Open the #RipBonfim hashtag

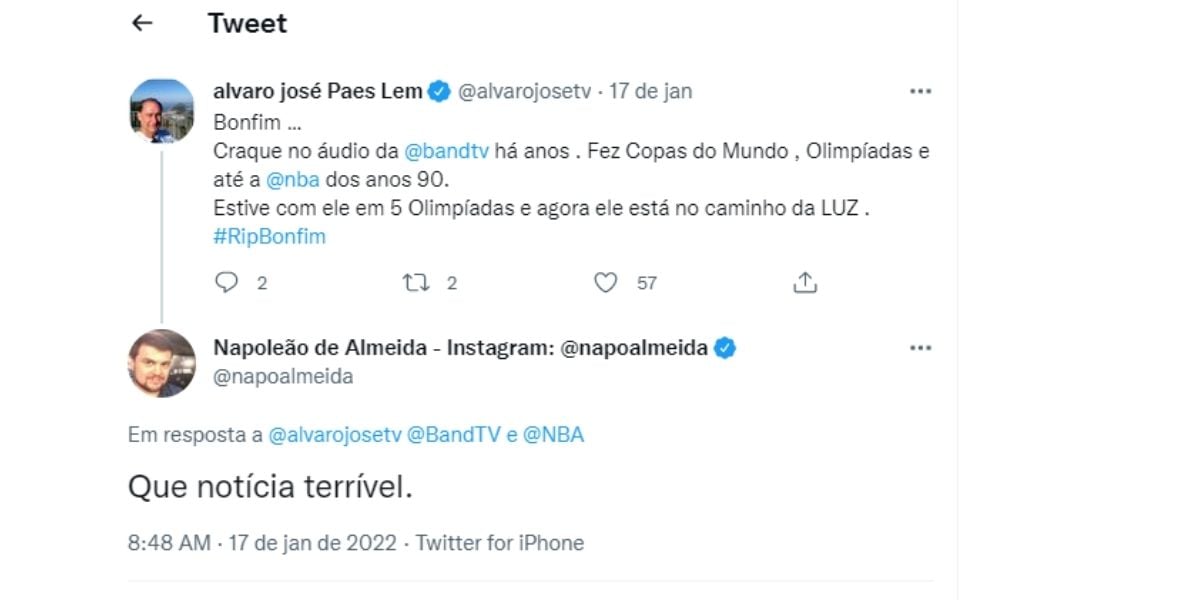pyautogui.click(x=269, y=236)
